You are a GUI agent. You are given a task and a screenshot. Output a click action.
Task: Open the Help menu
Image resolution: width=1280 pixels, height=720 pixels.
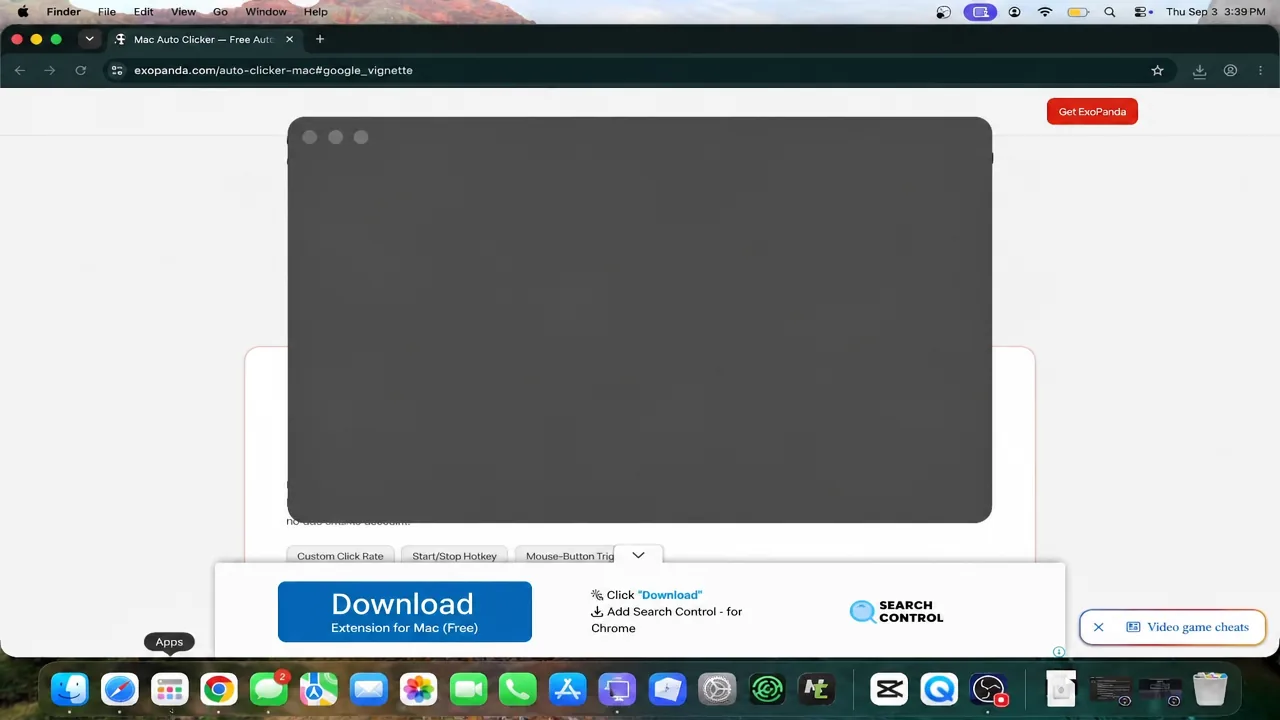pyautogui.click(x=315, y=12)
